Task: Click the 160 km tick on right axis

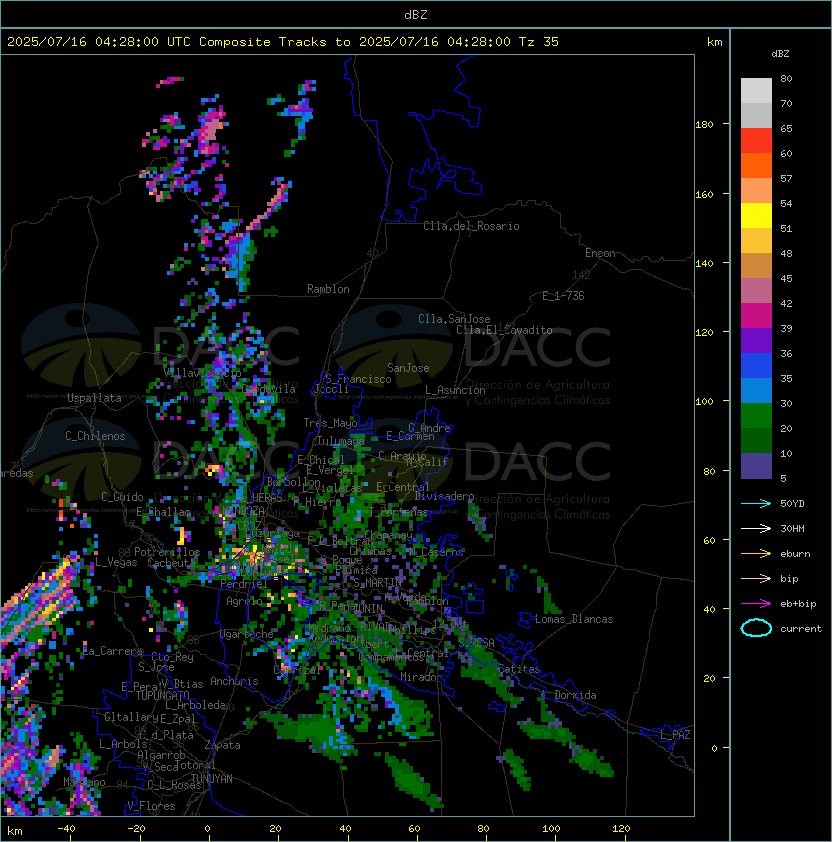Action: 704,194
